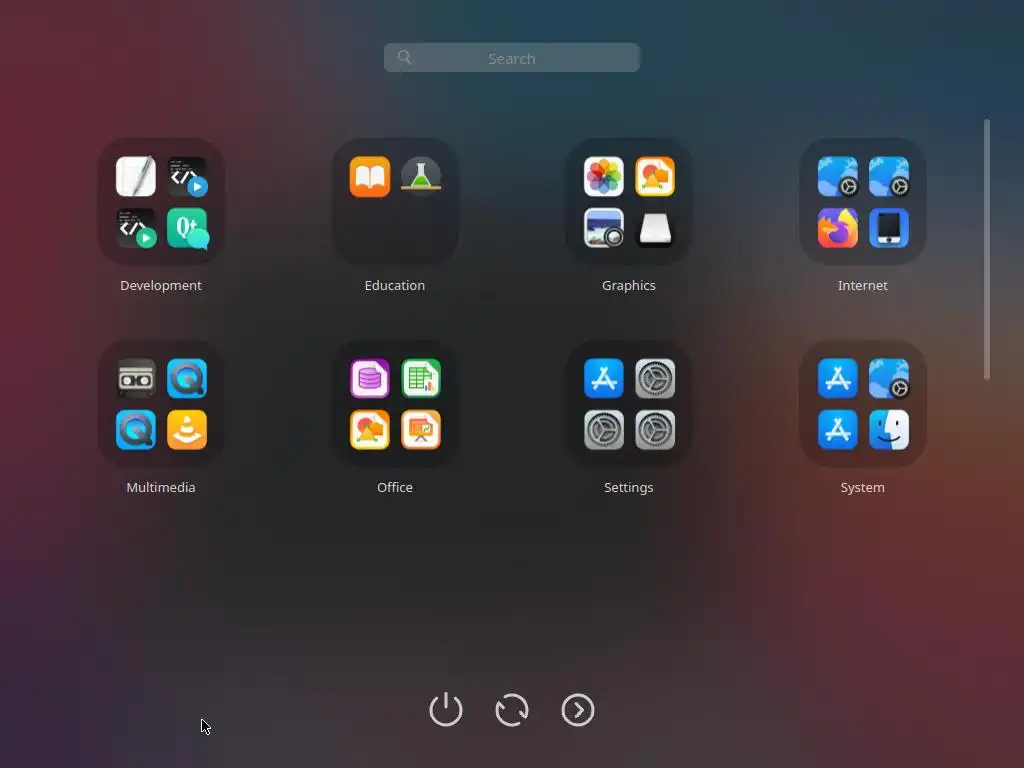Launch the purple database icon in Office

(370, 378)
